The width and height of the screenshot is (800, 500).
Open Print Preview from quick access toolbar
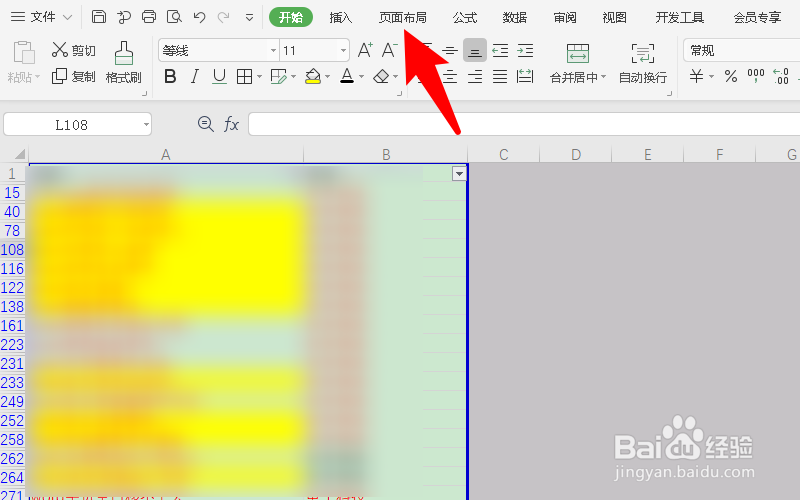click(174, 17)
